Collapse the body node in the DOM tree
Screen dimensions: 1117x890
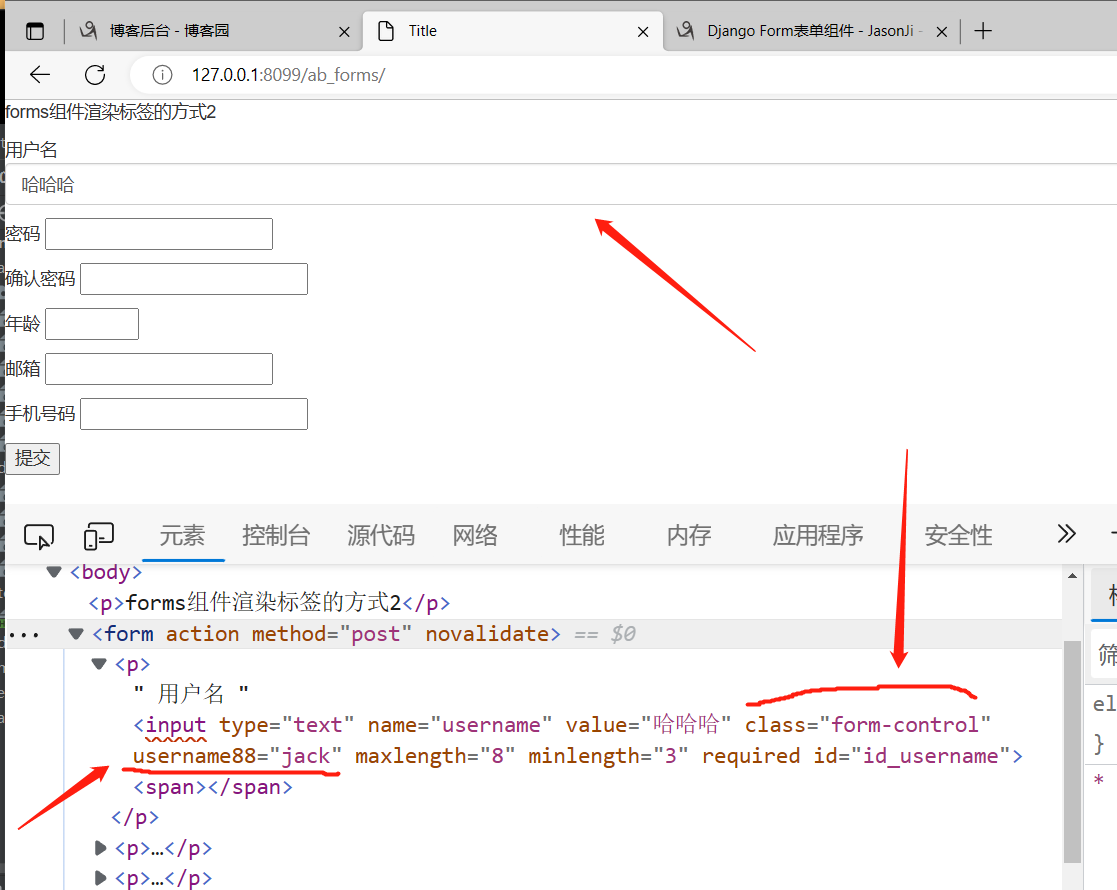53,571
